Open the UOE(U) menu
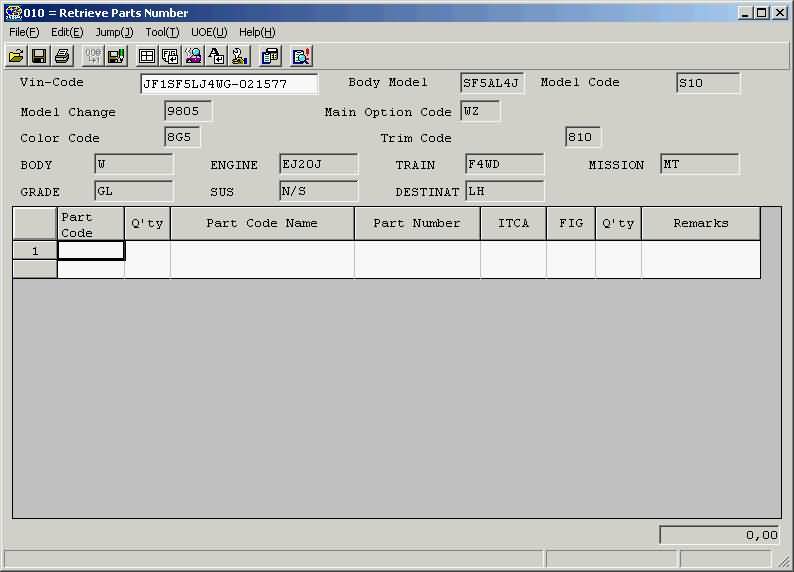 pos(209,32)
